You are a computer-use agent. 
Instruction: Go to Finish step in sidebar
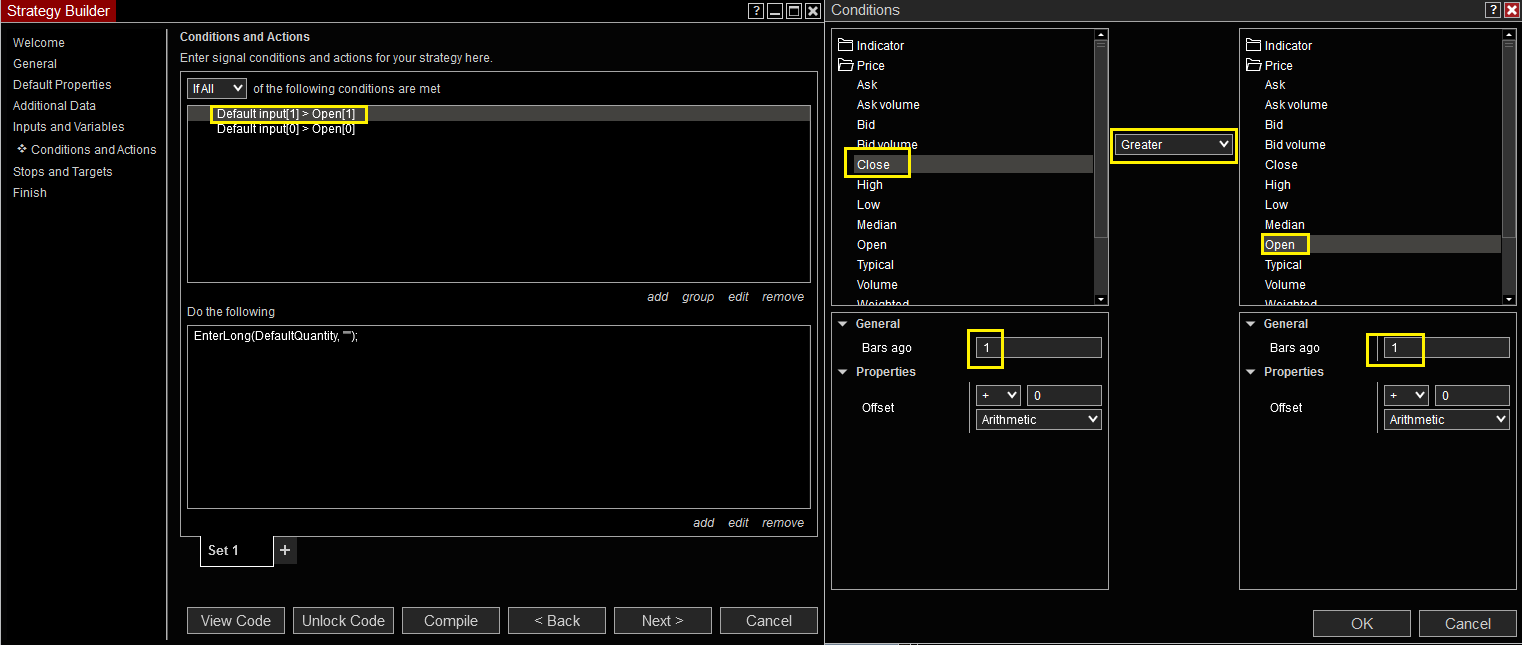pos(30,193)
